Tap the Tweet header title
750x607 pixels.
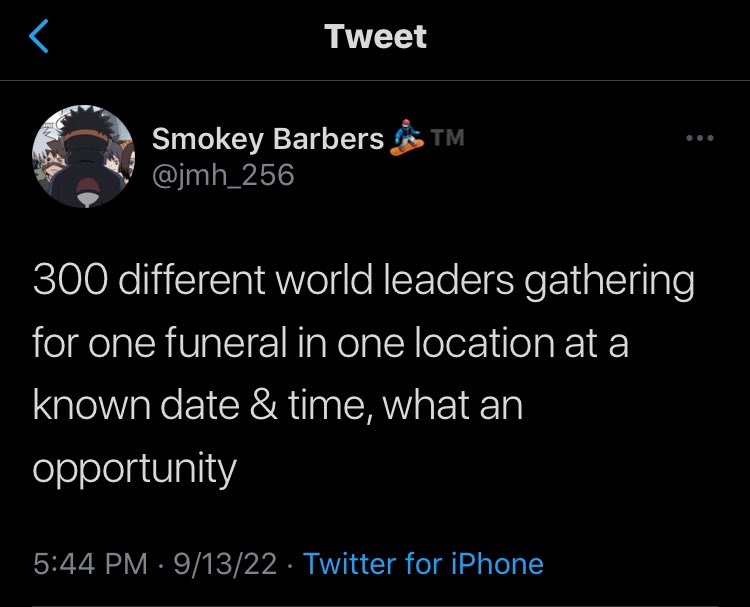[x=375, y=37]
